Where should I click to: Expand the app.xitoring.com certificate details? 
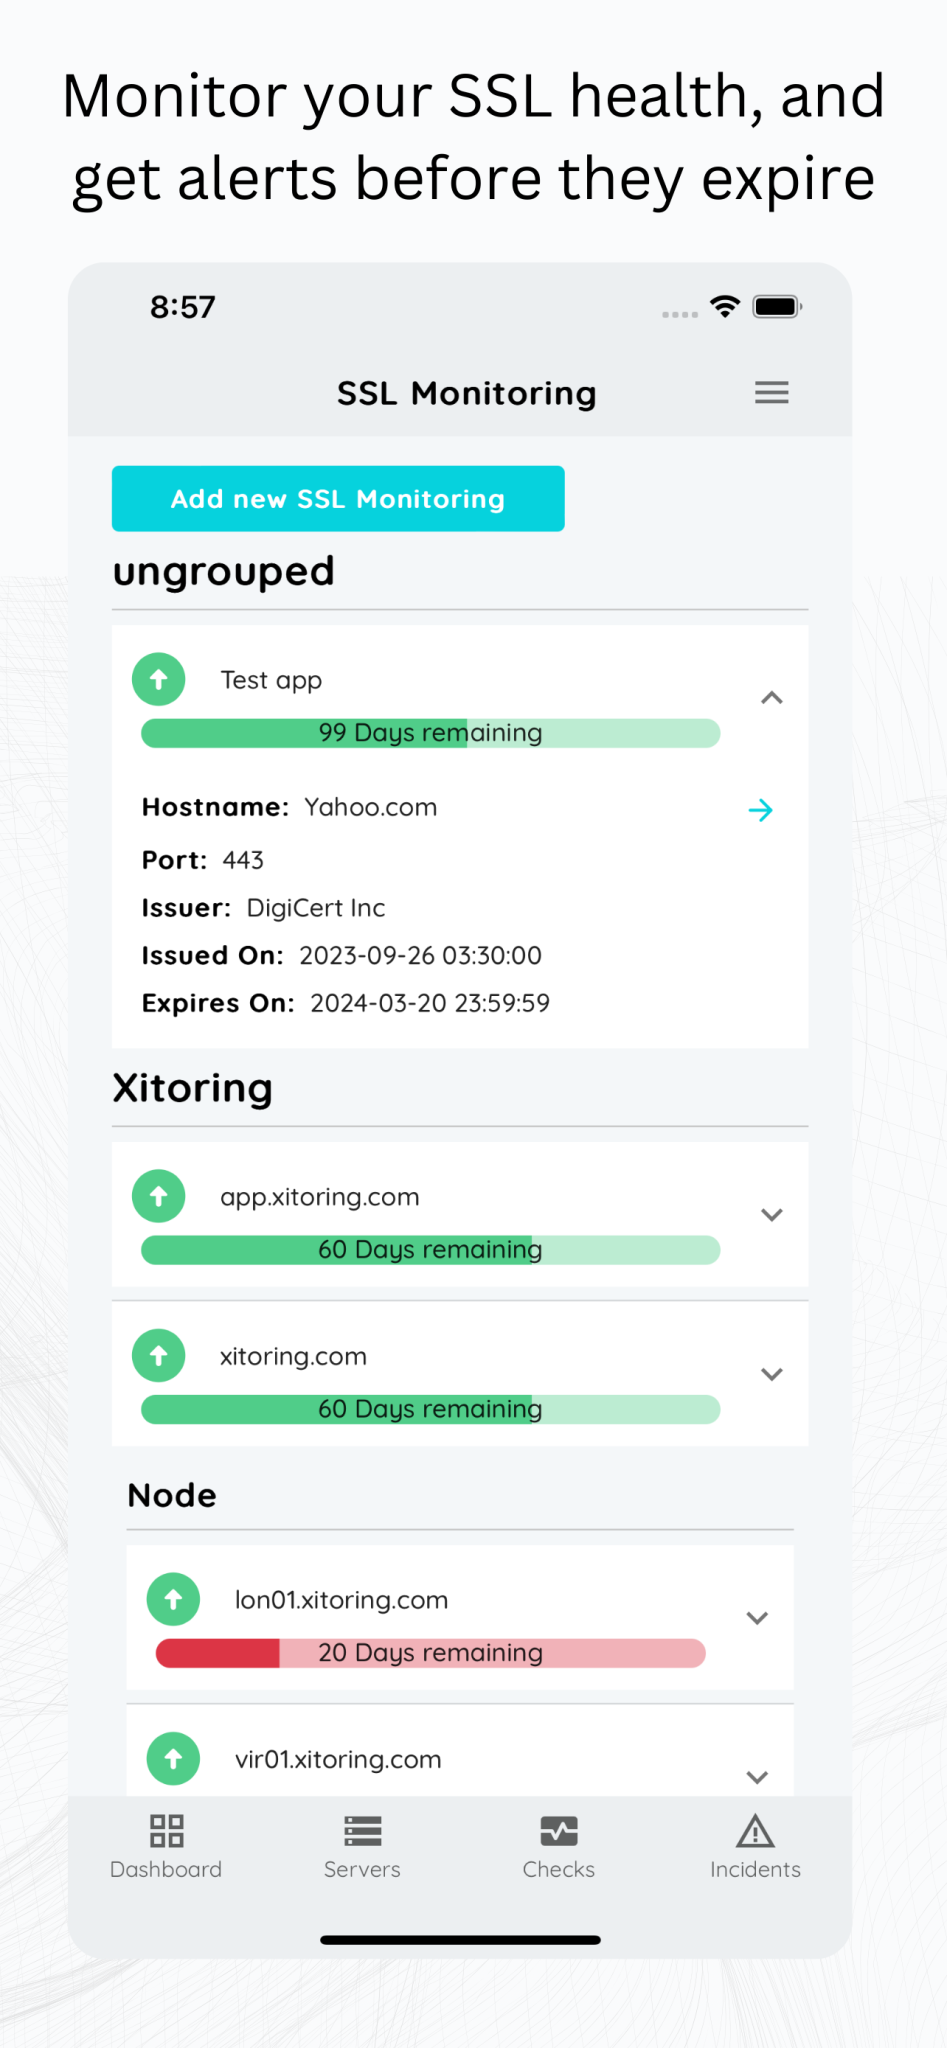[x=771, y=1214]
